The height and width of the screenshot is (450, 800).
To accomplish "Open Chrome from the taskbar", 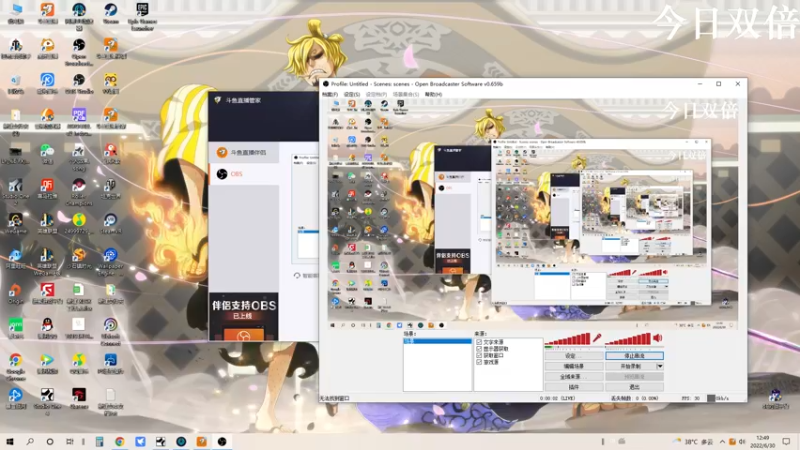I will [119, 441].
